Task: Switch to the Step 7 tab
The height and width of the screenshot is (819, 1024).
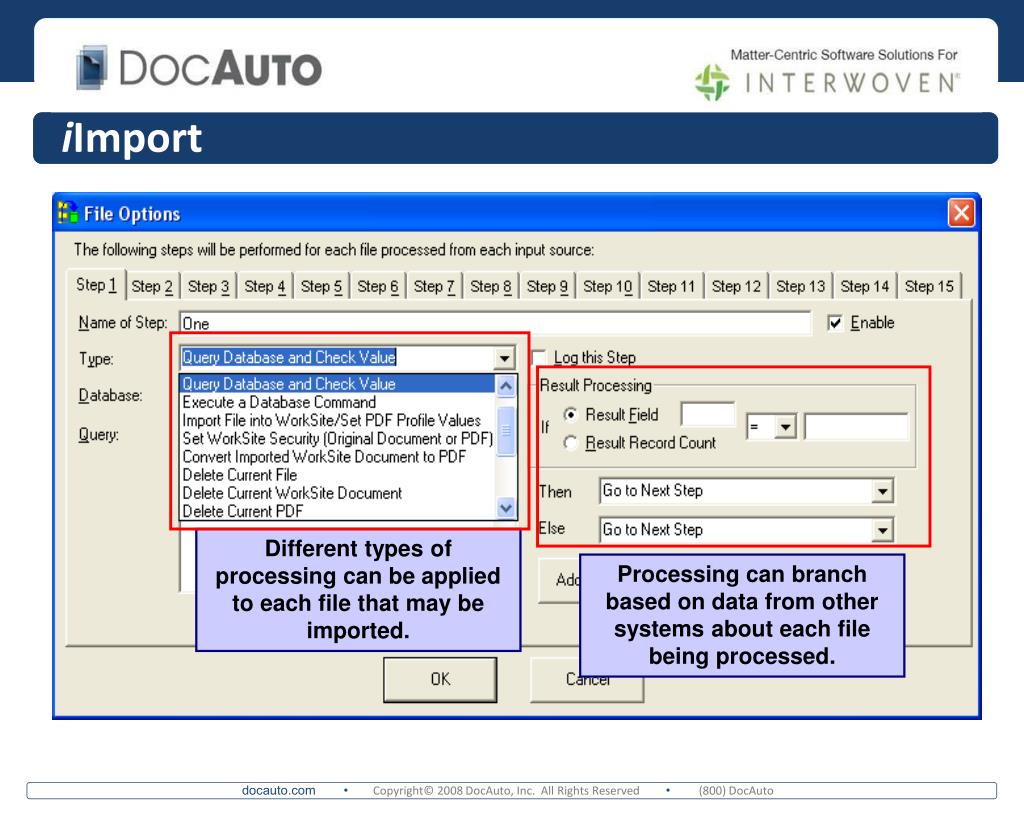Action: click(x=434, y=286)
